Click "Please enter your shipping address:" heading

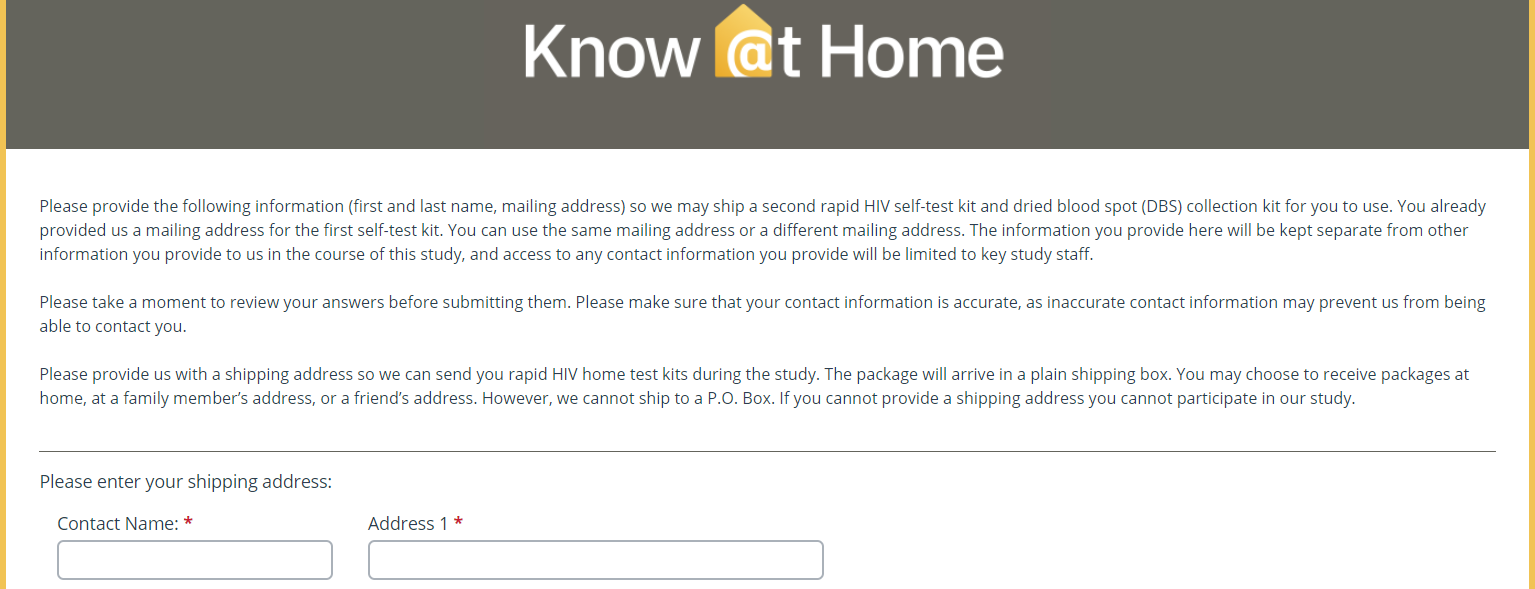(186, 482)
